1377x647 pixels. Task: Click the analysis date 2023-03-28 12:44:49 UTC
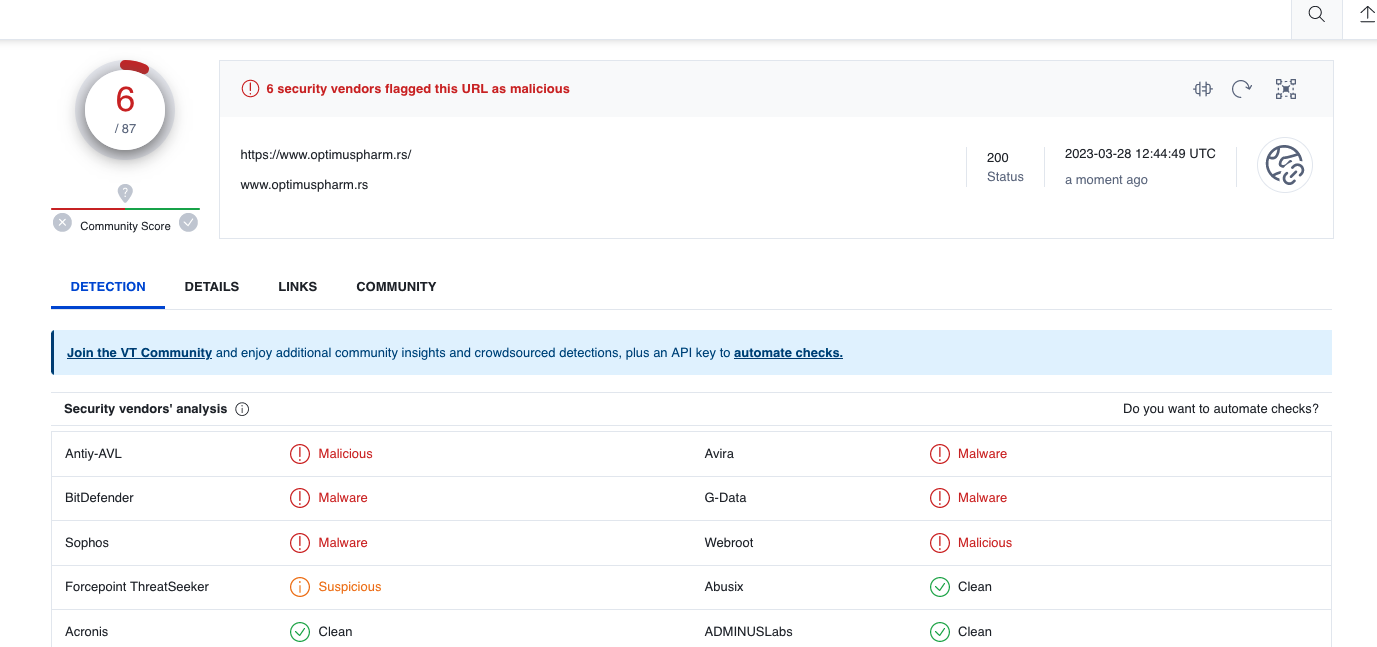[x=1140, y=154]
